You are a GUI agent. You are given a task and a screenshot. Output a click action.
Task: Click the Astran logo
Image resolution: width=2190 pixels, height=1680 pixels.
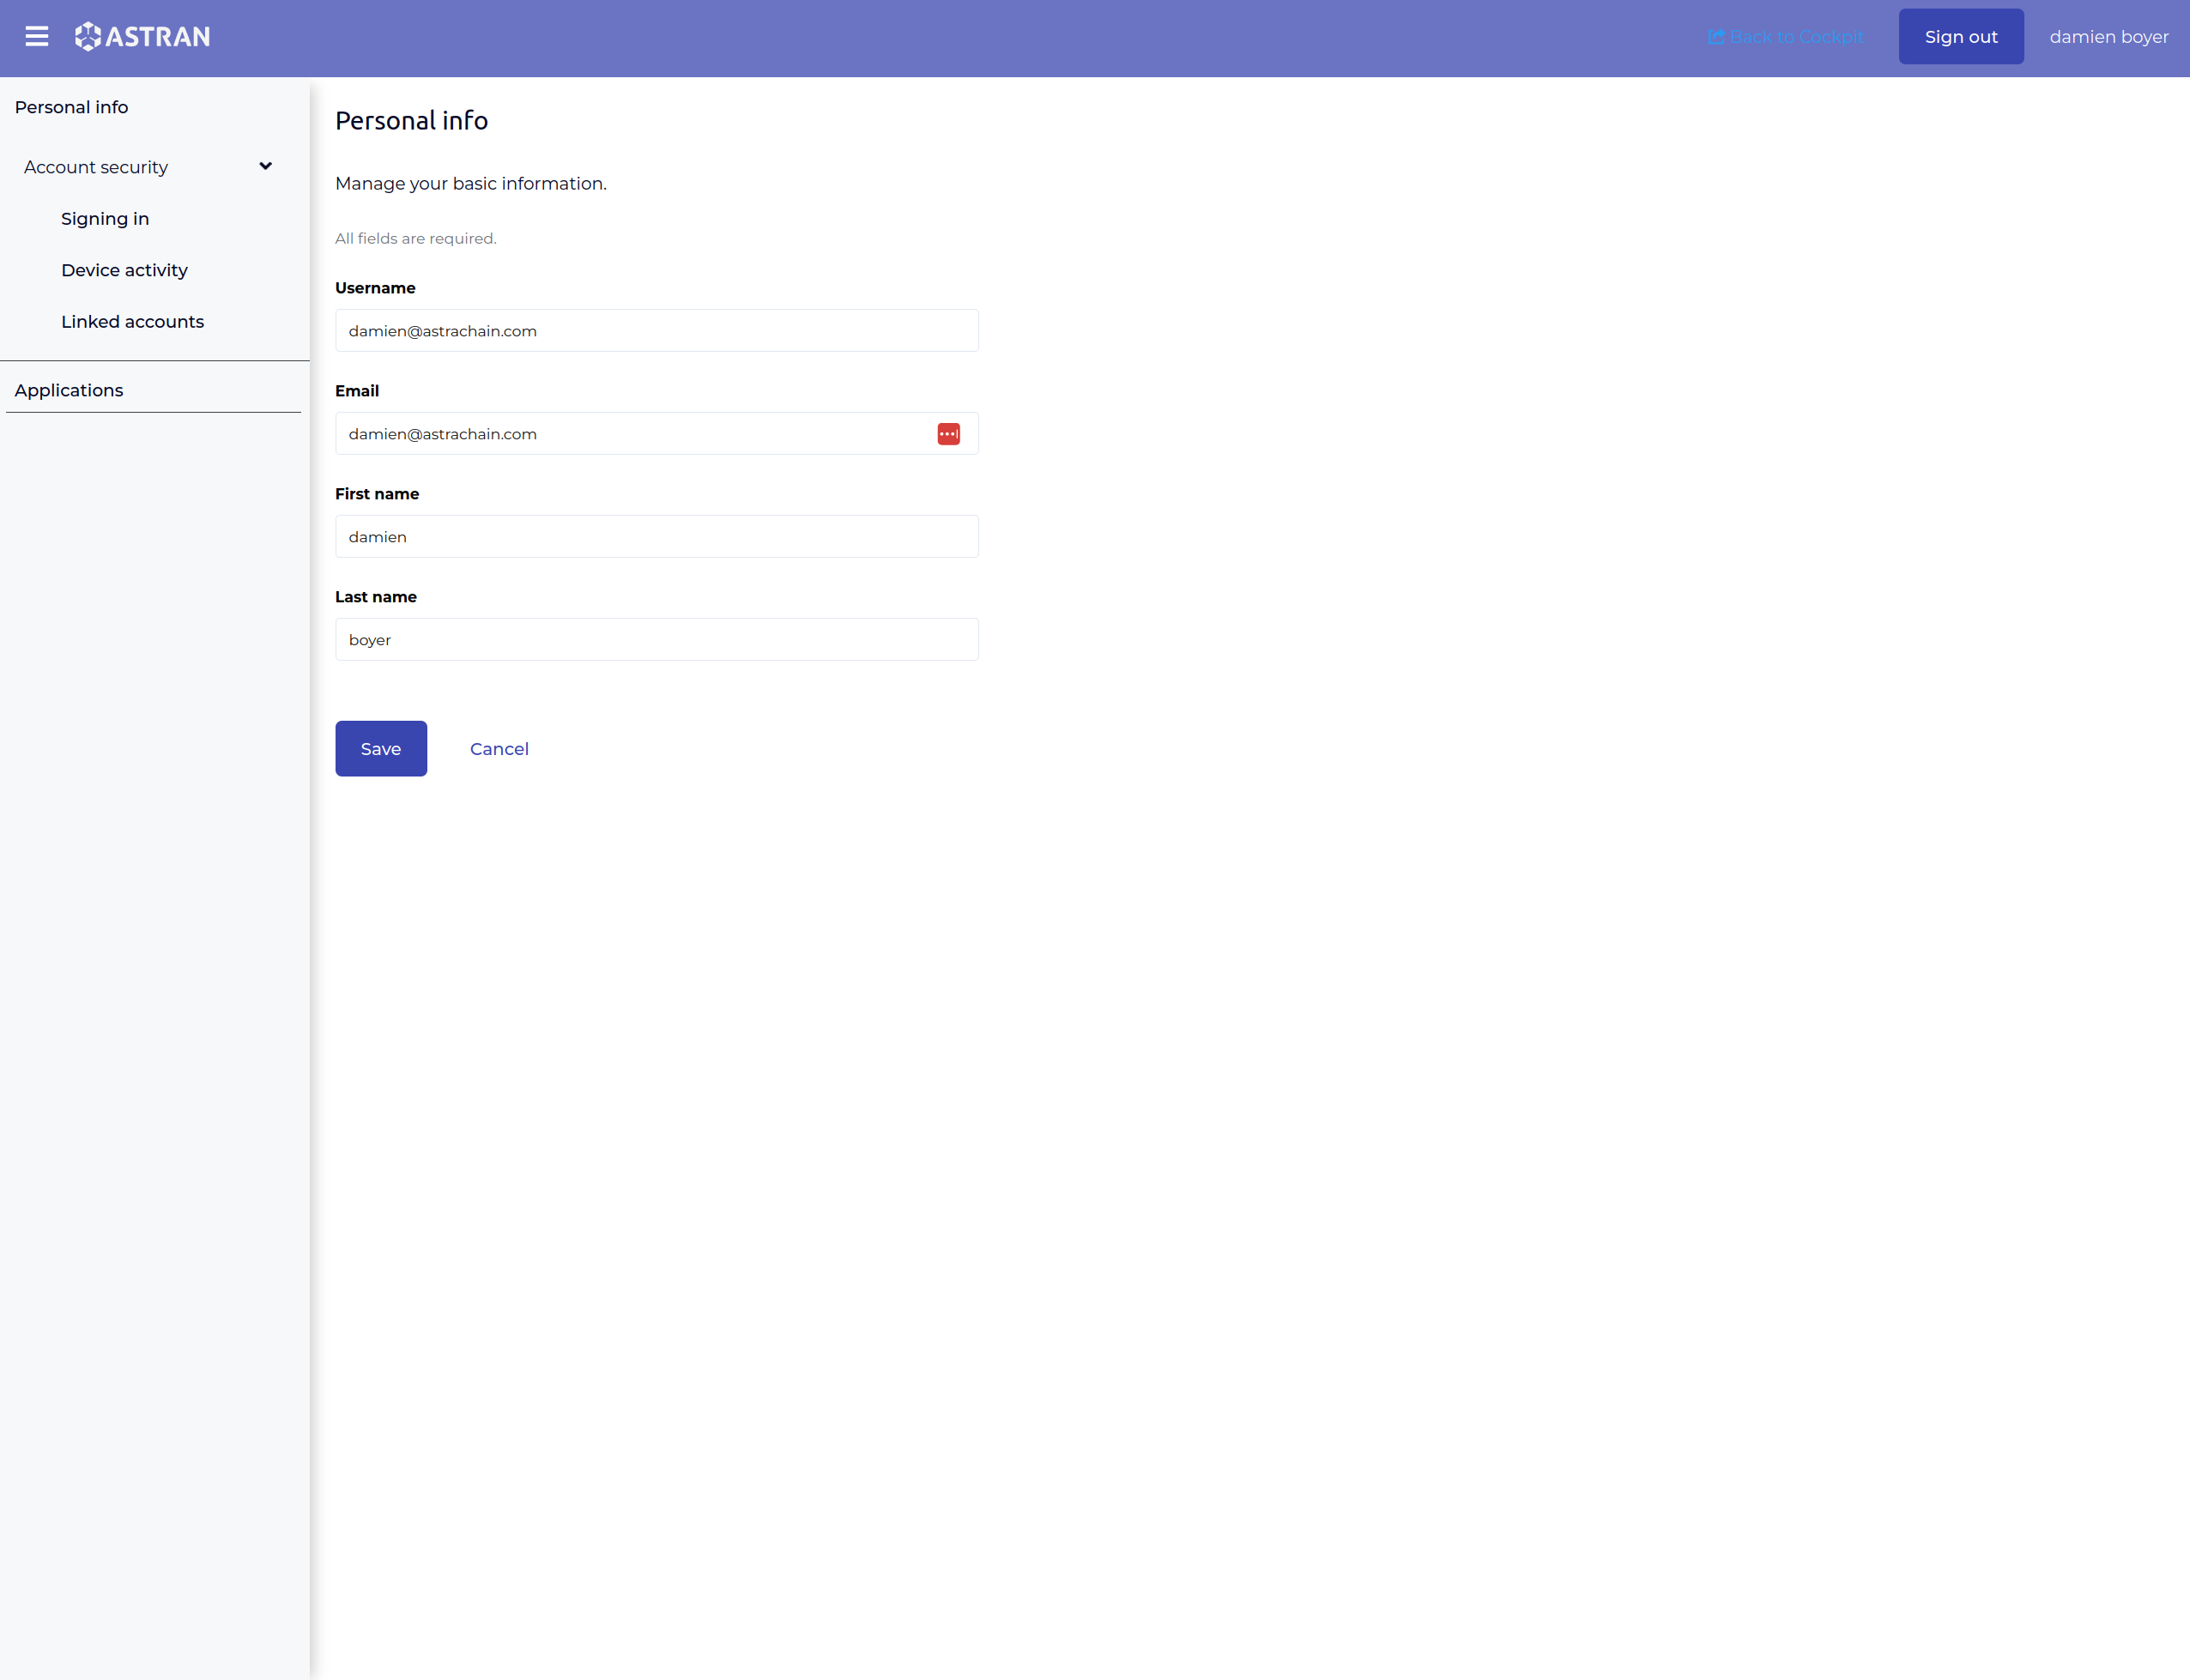(x=142, y=37)
